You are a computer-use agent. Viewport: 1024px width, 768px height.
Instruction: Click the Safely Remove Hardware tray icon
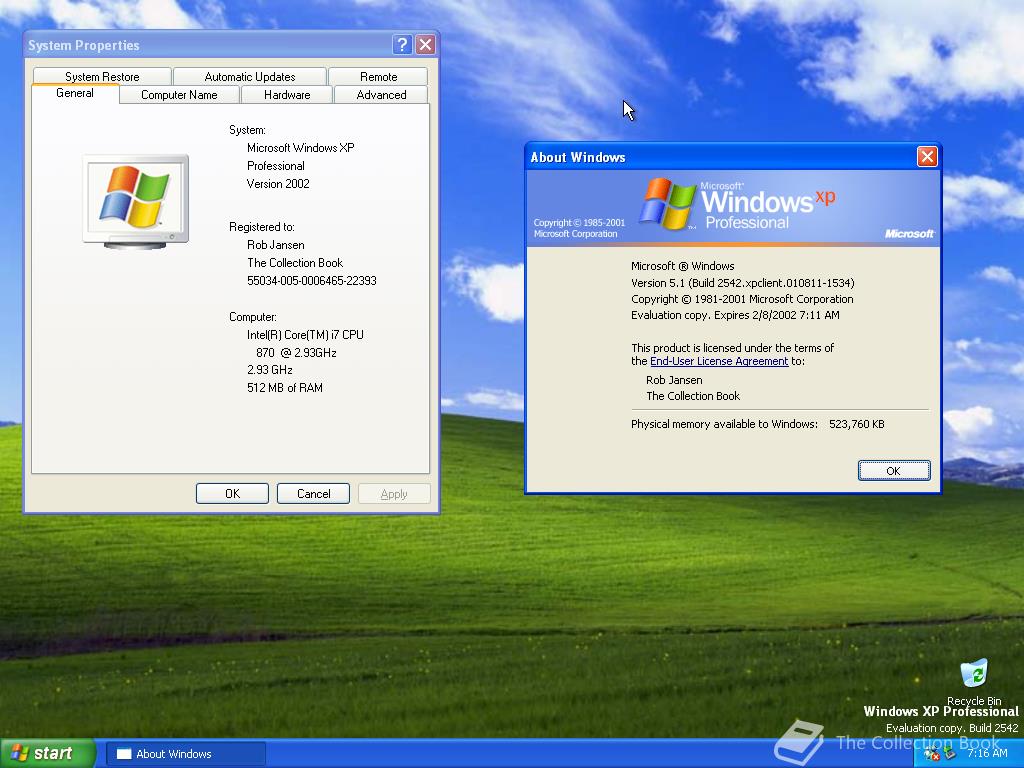coord(950,754)
